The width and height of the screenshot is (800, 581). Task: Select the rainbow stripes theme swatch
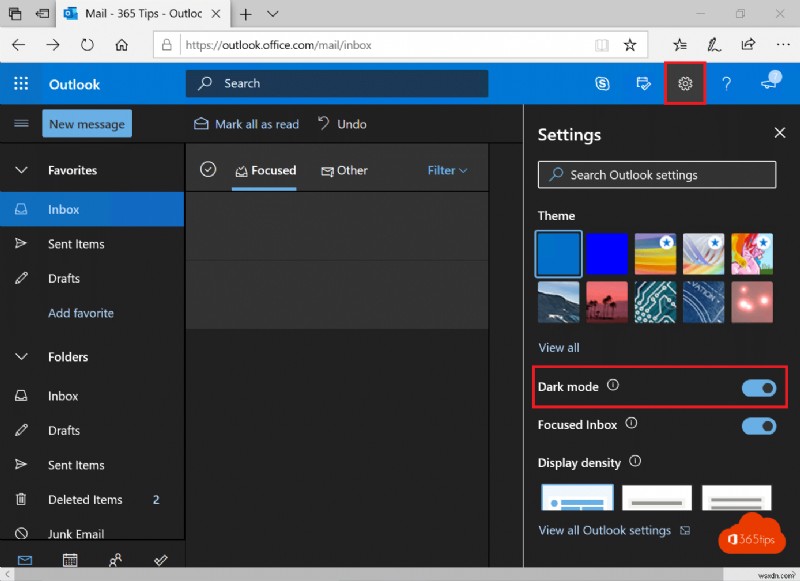point(655,254)
